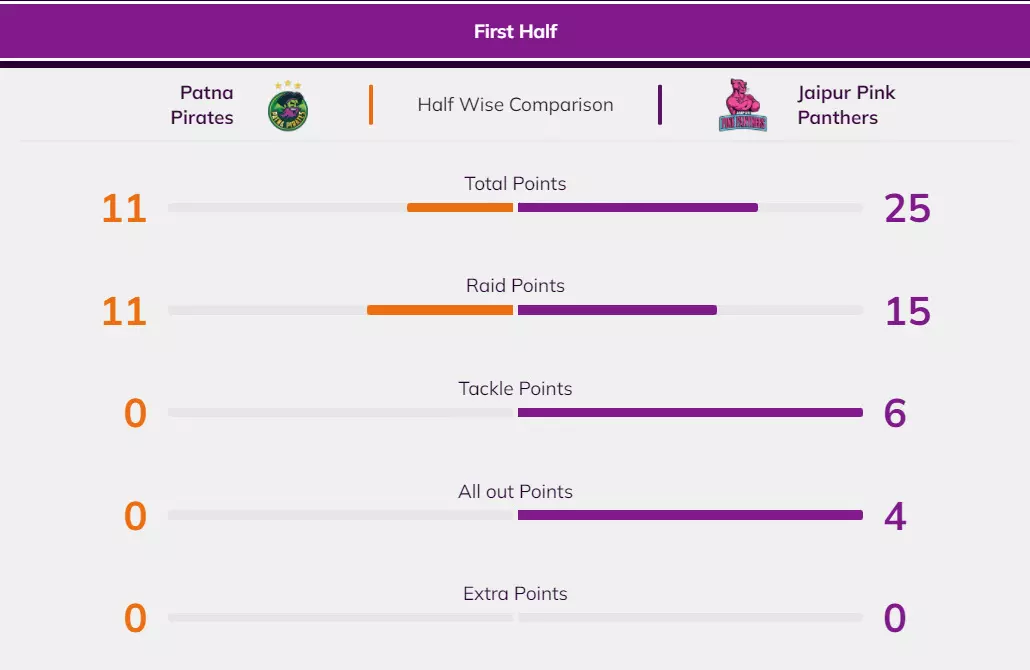This screenshot has height=670, width=1030.
Task: Click the Jaipur Pink Panthers team logo
Action: coord(743,106)
